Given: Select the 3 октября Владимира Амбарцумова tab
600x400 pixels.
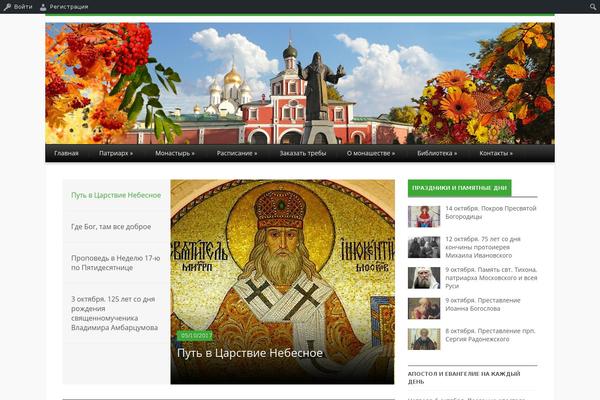Looking at the screenshot, I should click(x=114, y=313).
